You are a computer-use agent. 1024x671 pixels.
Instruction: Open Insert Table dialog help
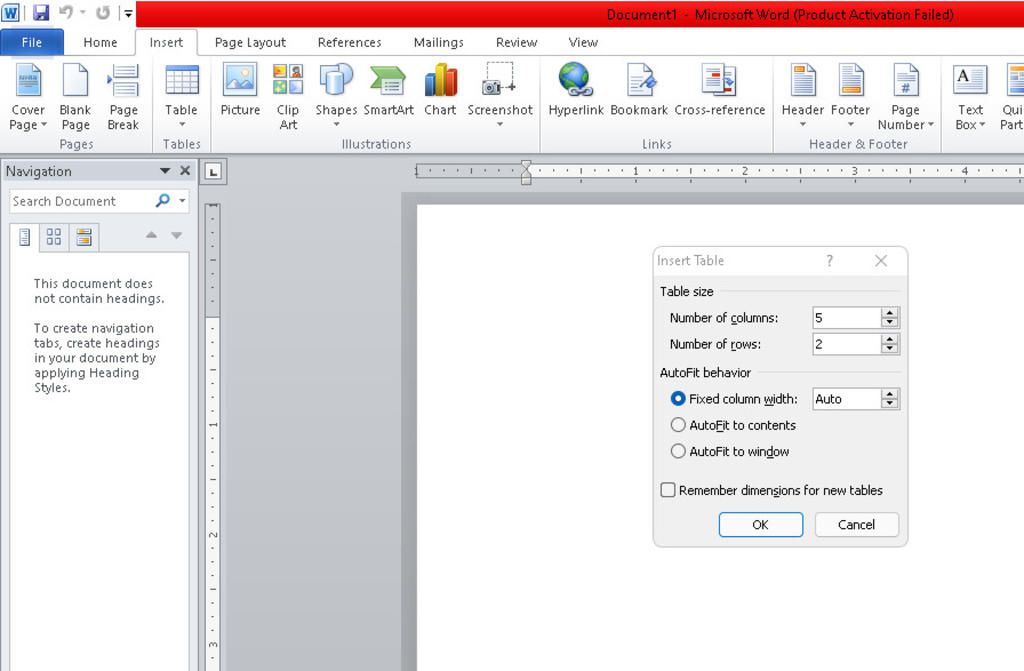point(829,261)
